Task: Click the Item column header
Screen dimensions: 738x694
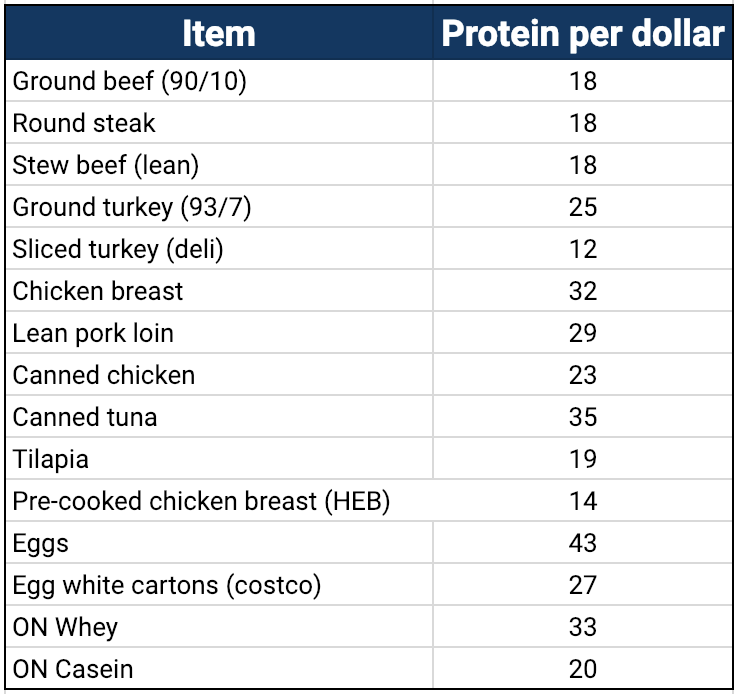Action: (x=219, y=34)
